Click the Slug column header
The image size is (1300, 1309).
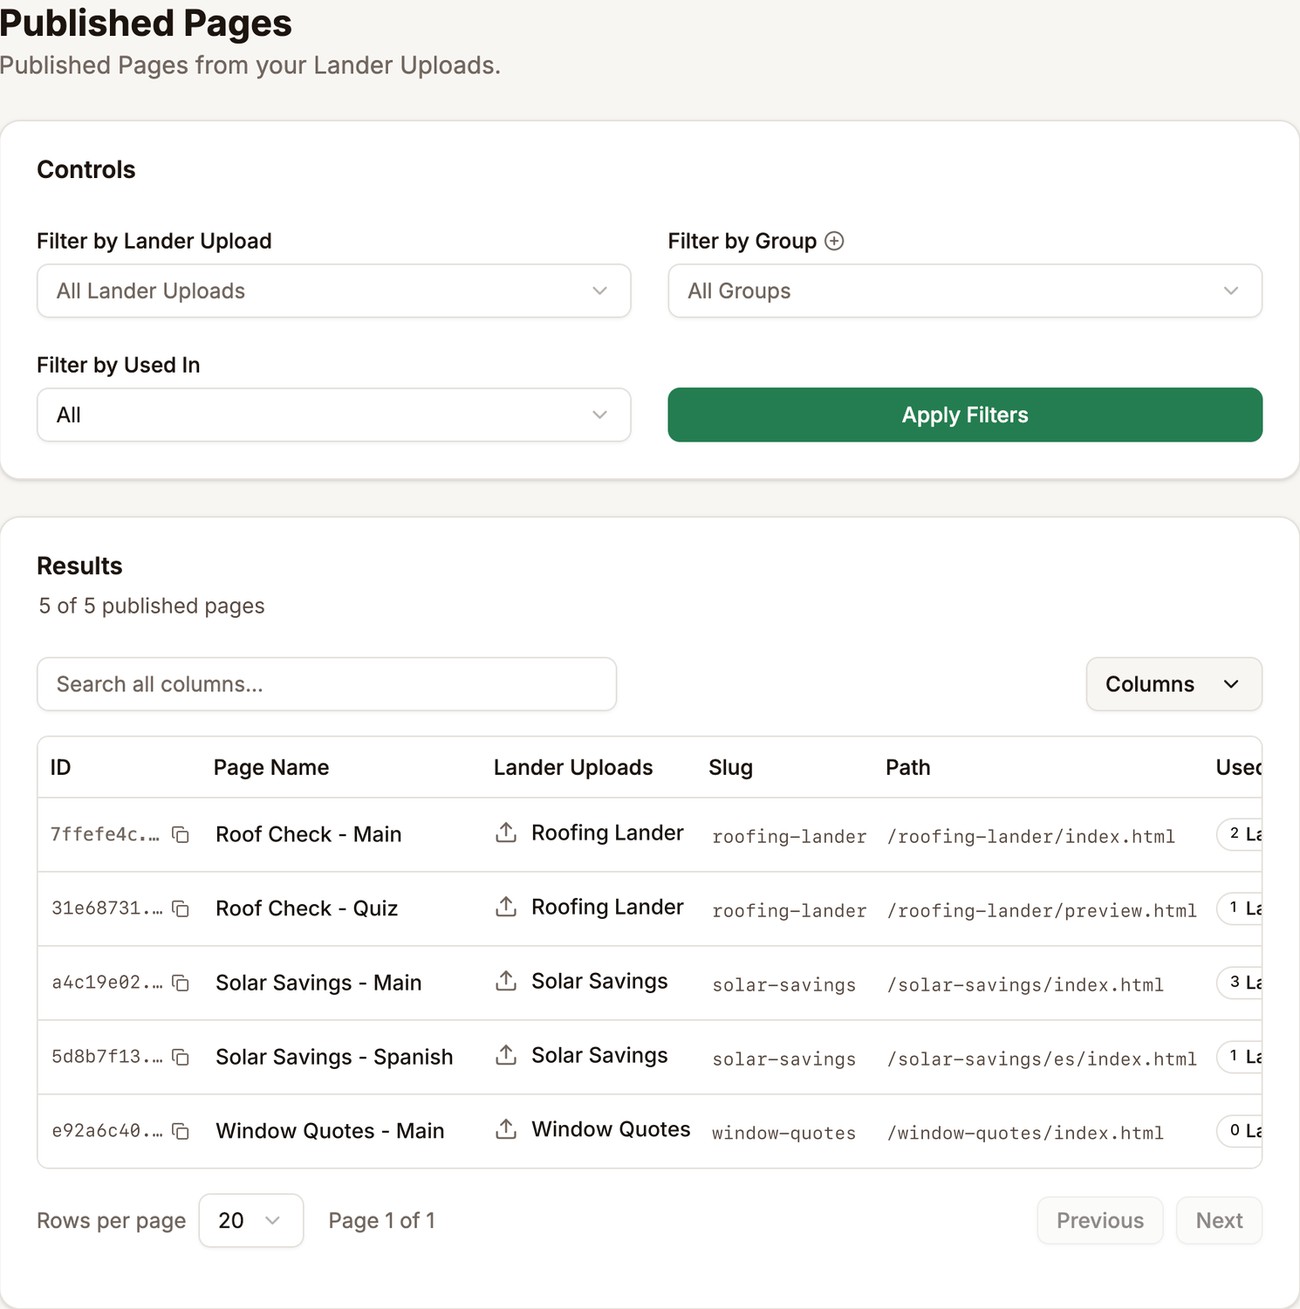point(731,767)
